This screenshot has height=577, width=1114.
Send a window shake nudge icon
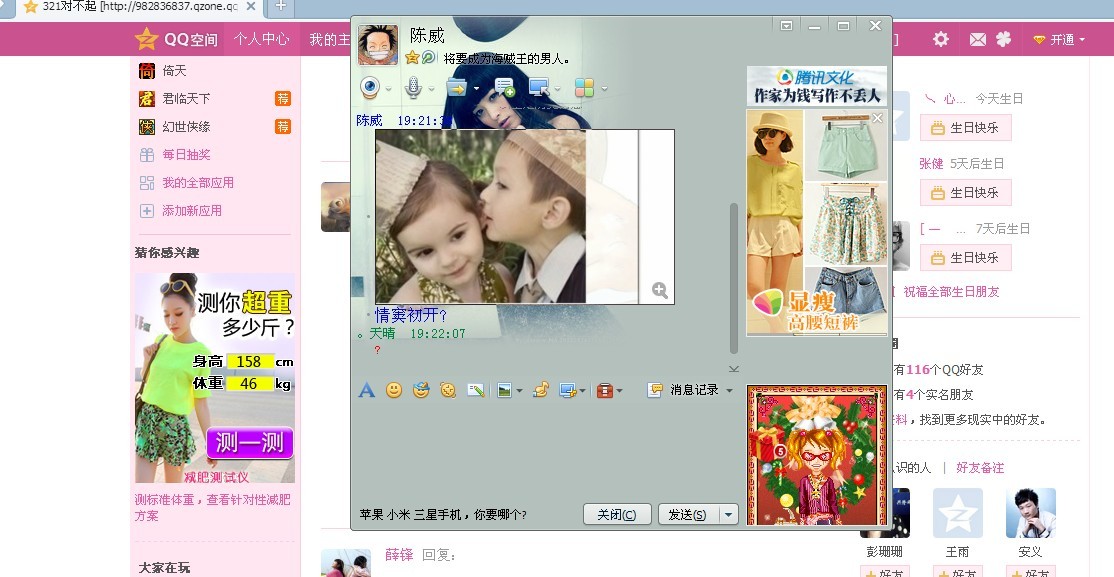448,389
